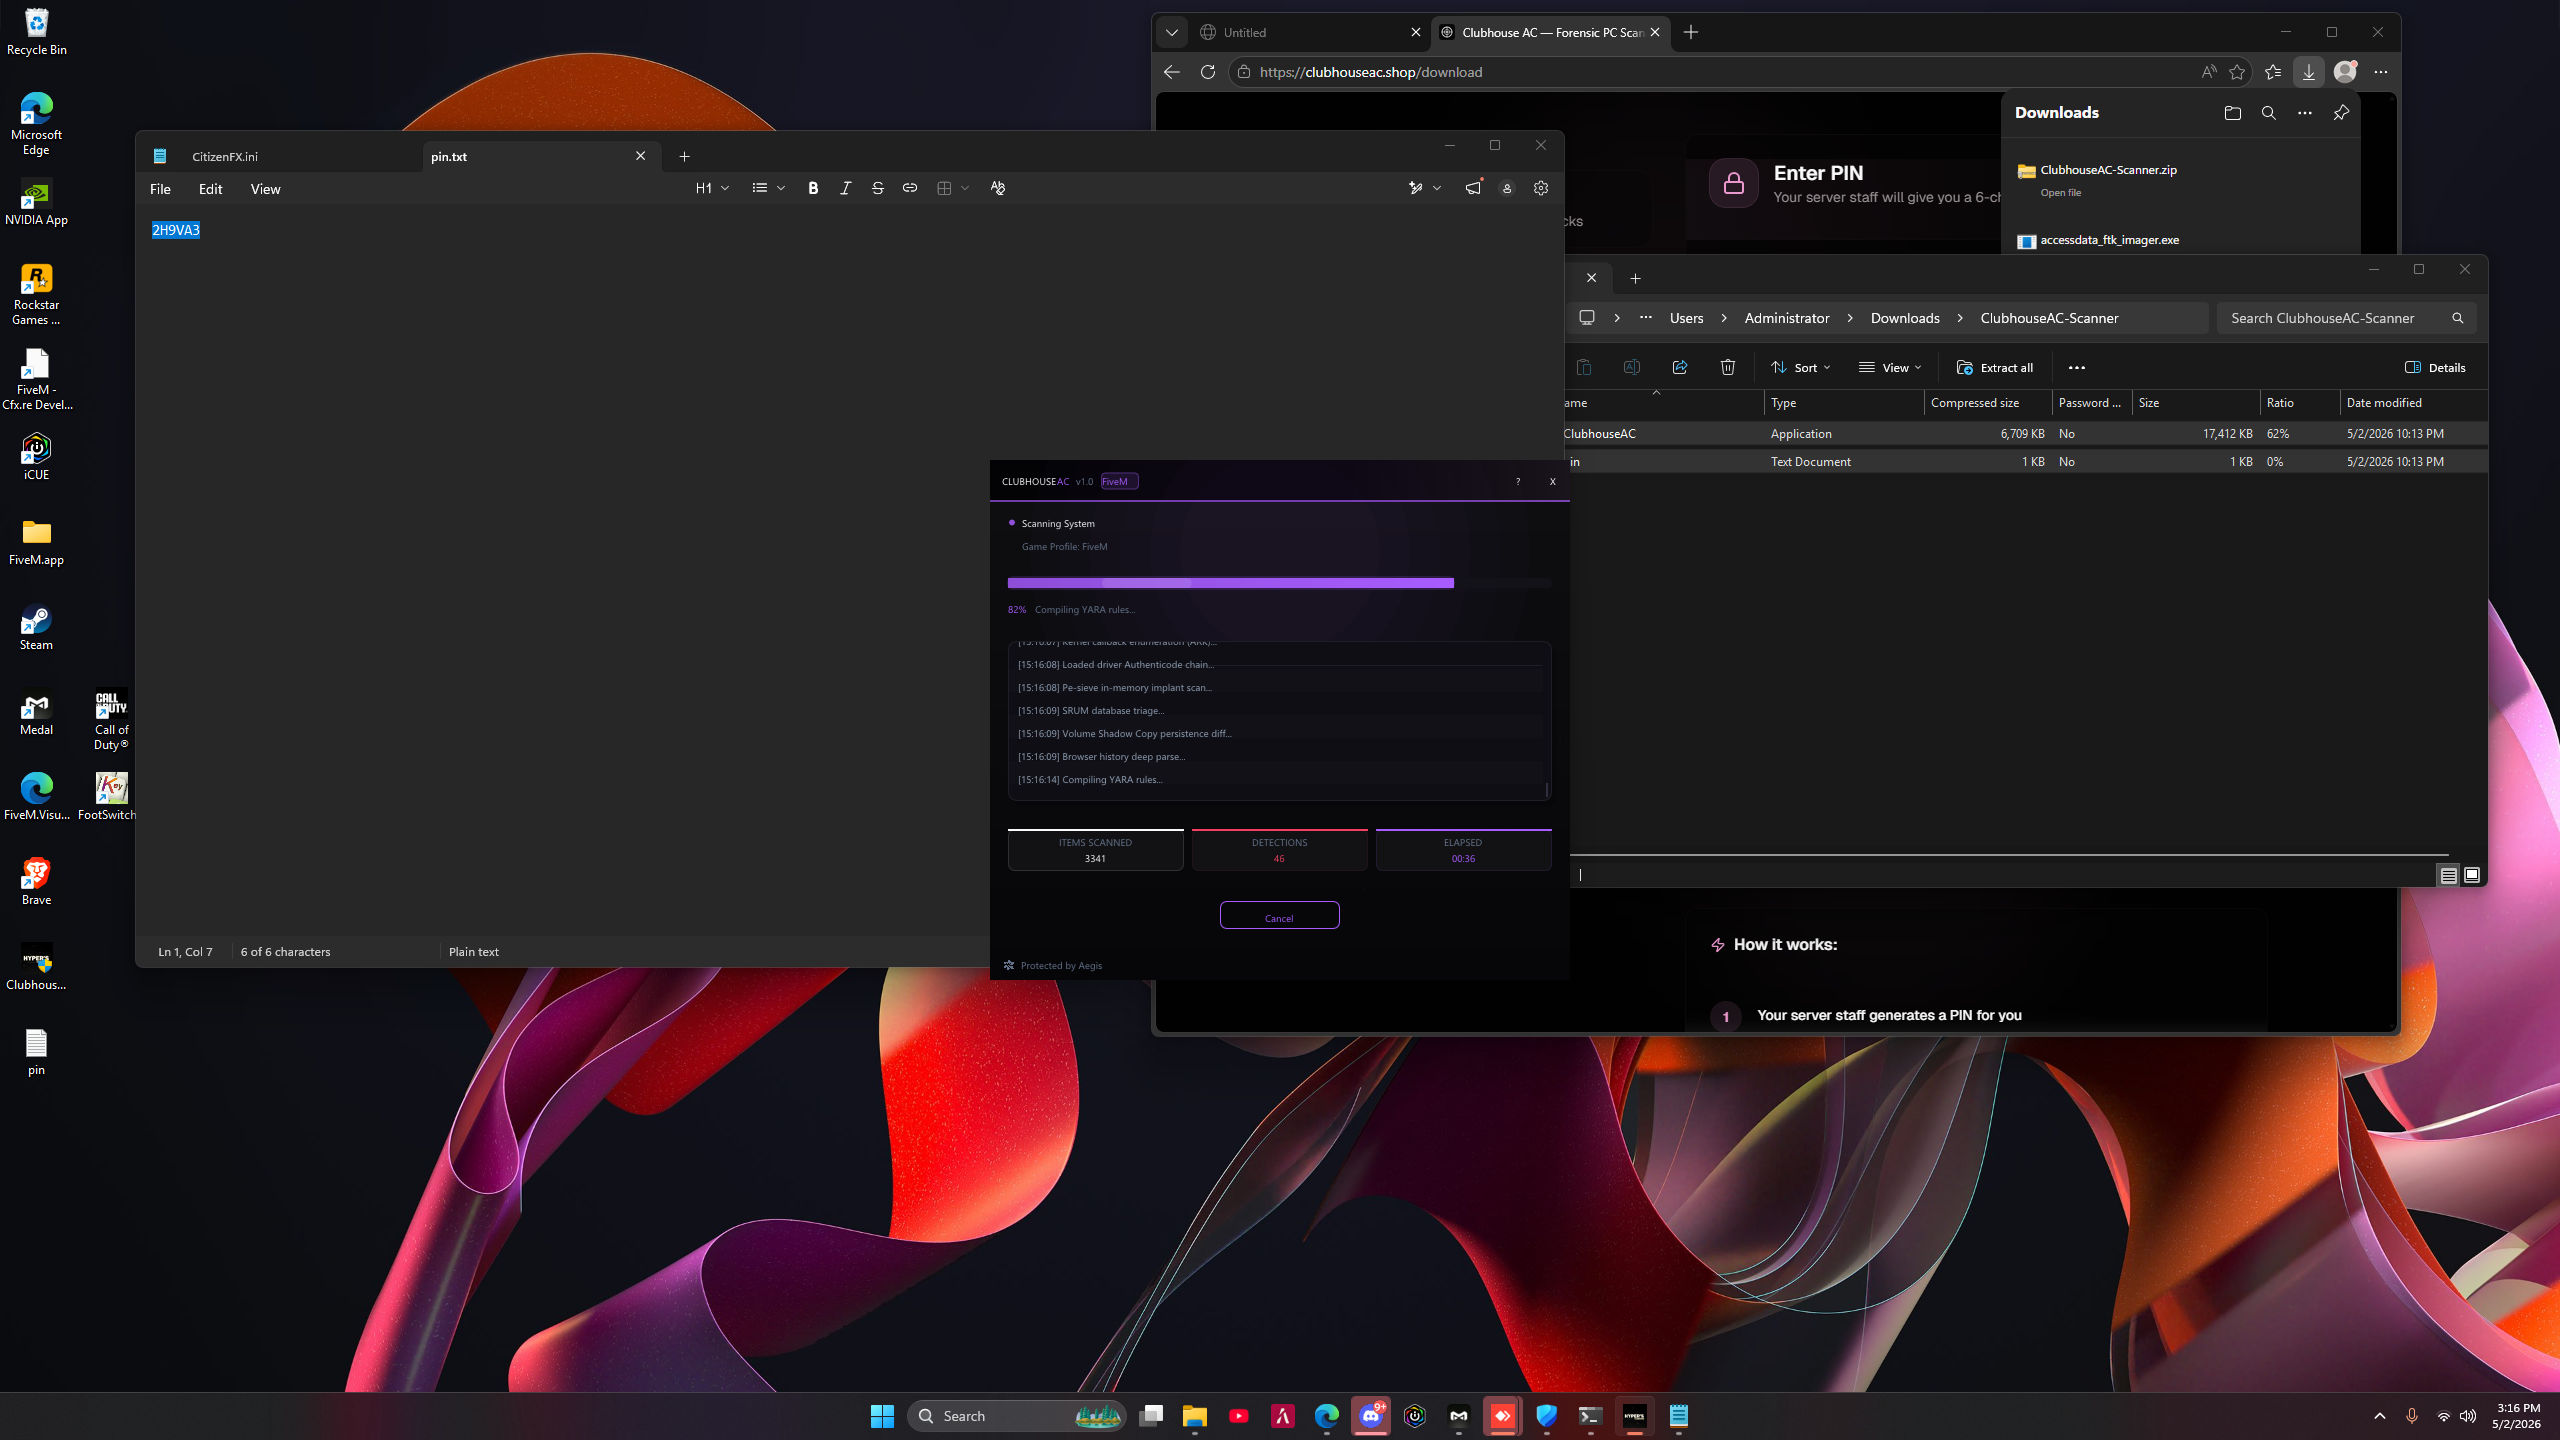Go back in the Edge browser
2560x1440 pixels.
coord(1172,72)
